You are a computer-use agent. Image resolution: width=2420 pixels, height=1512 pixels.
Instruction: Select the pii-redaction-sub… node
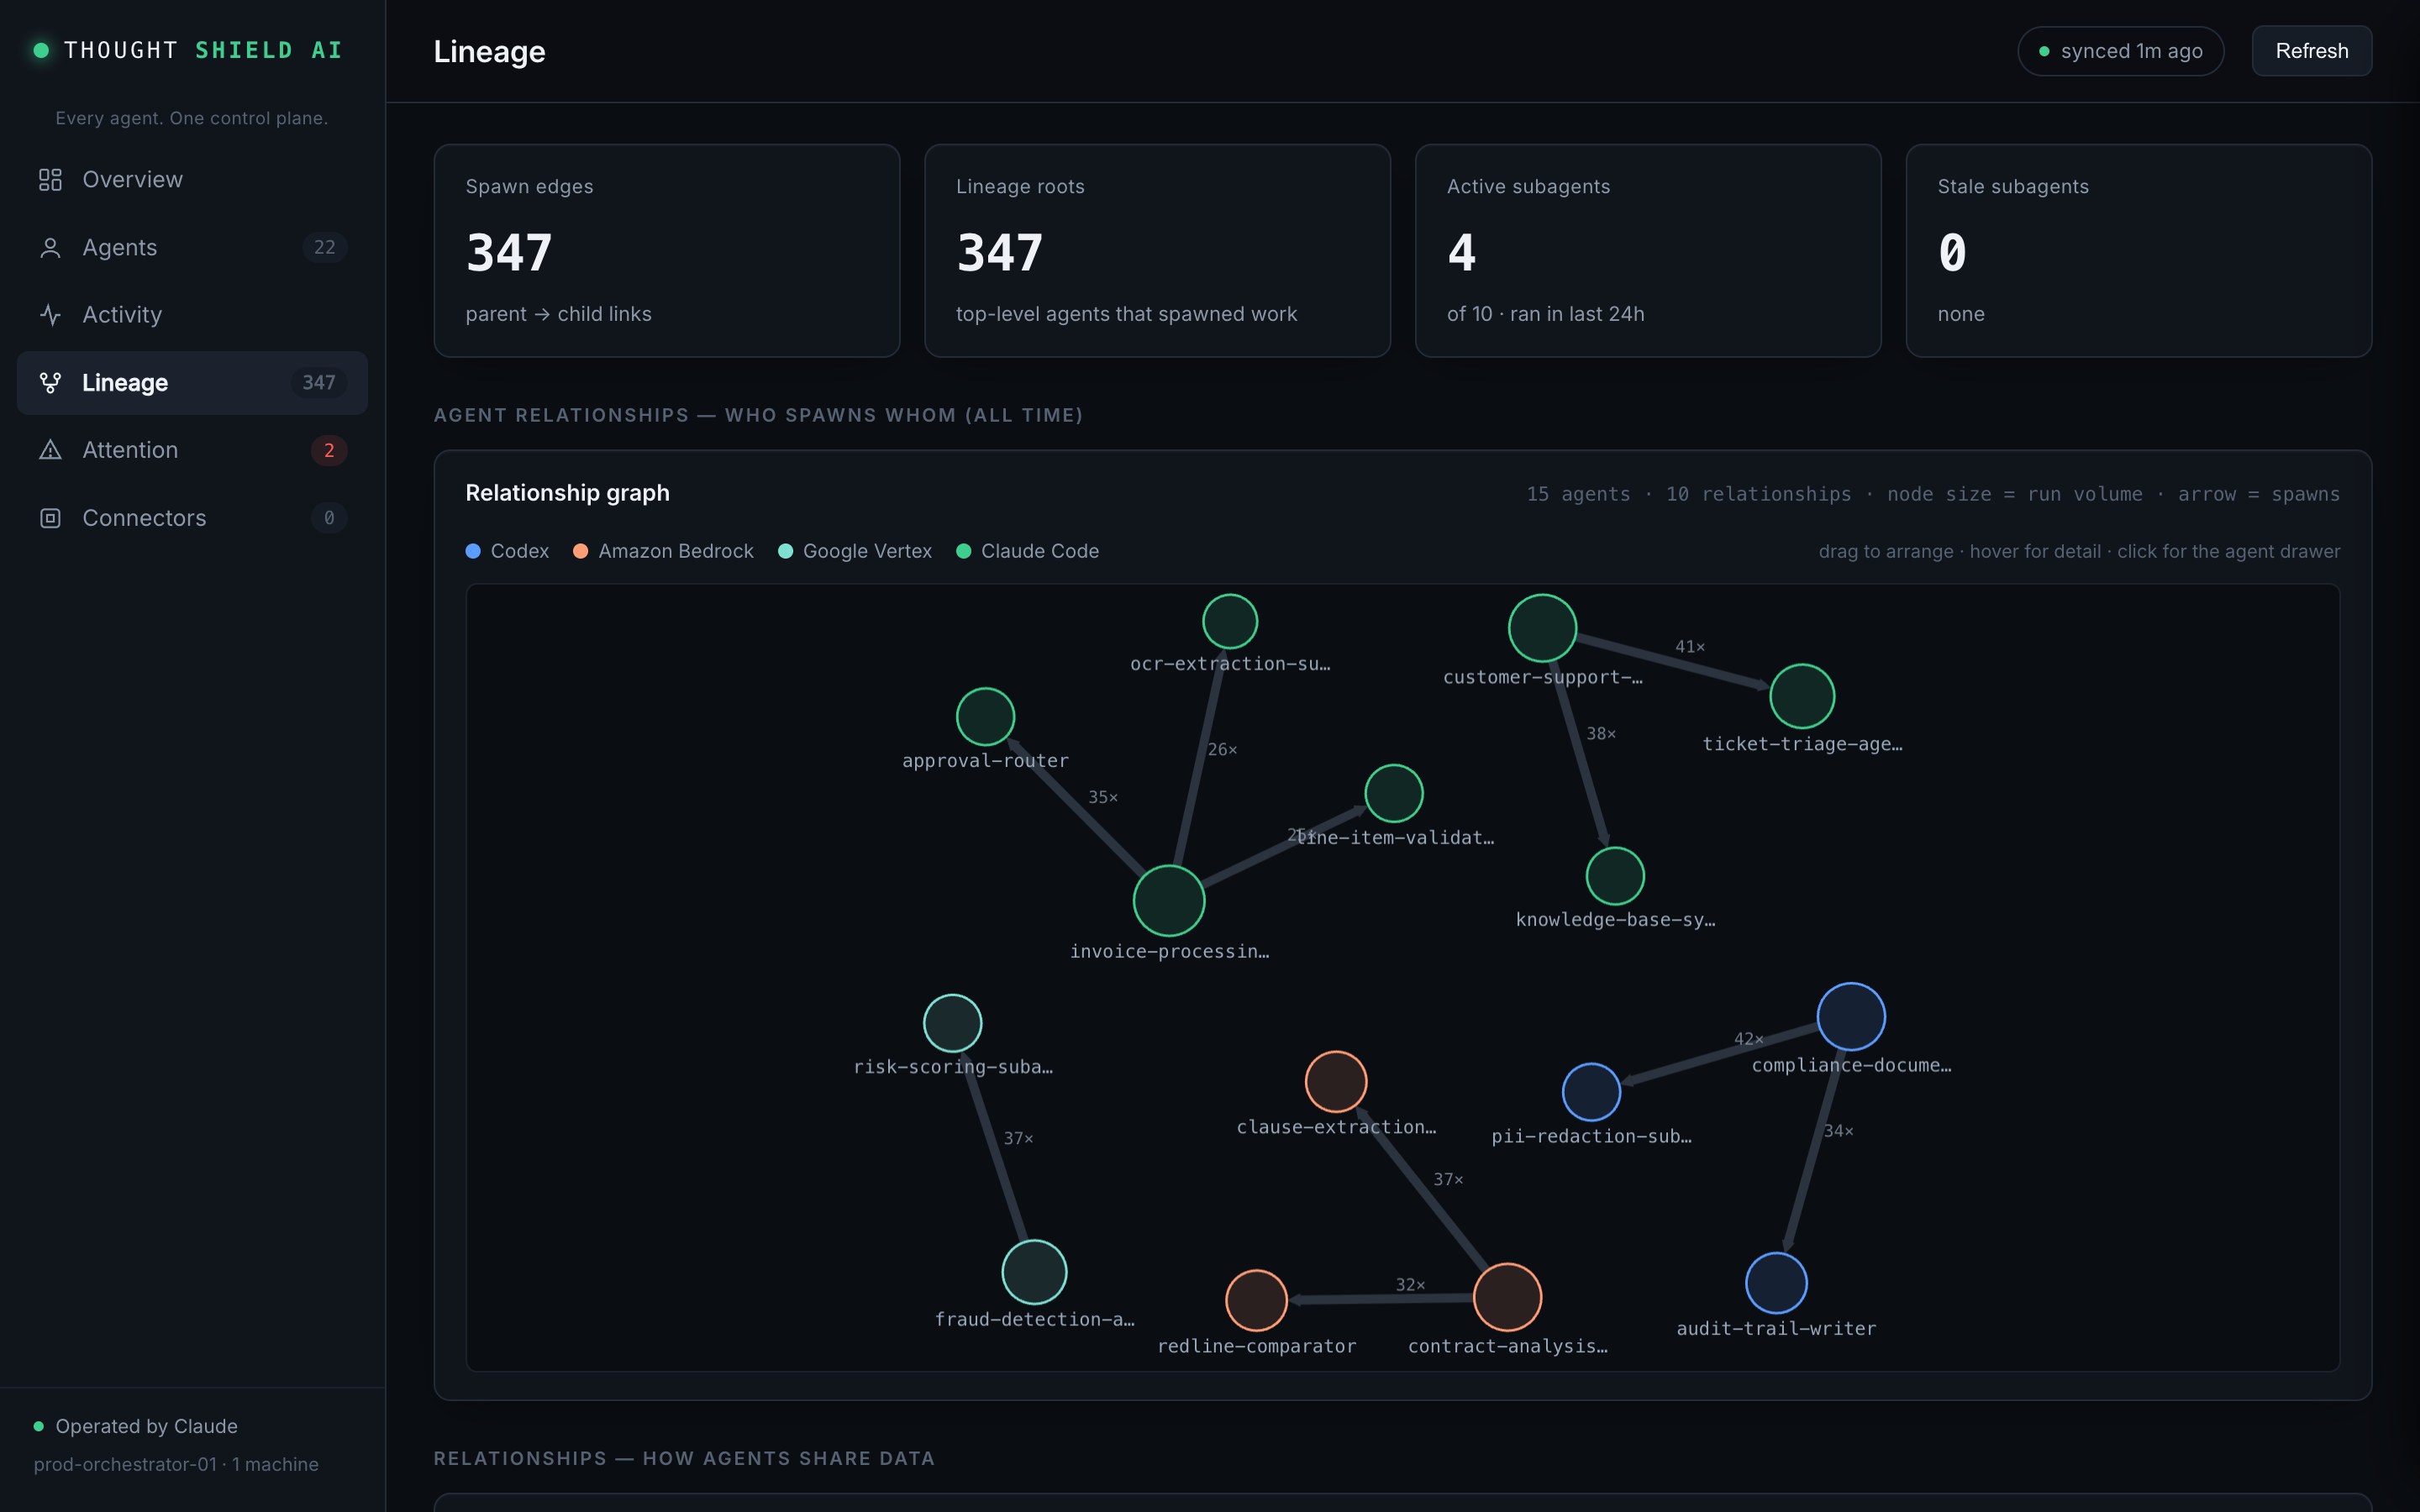[x=1591, y=1092]
